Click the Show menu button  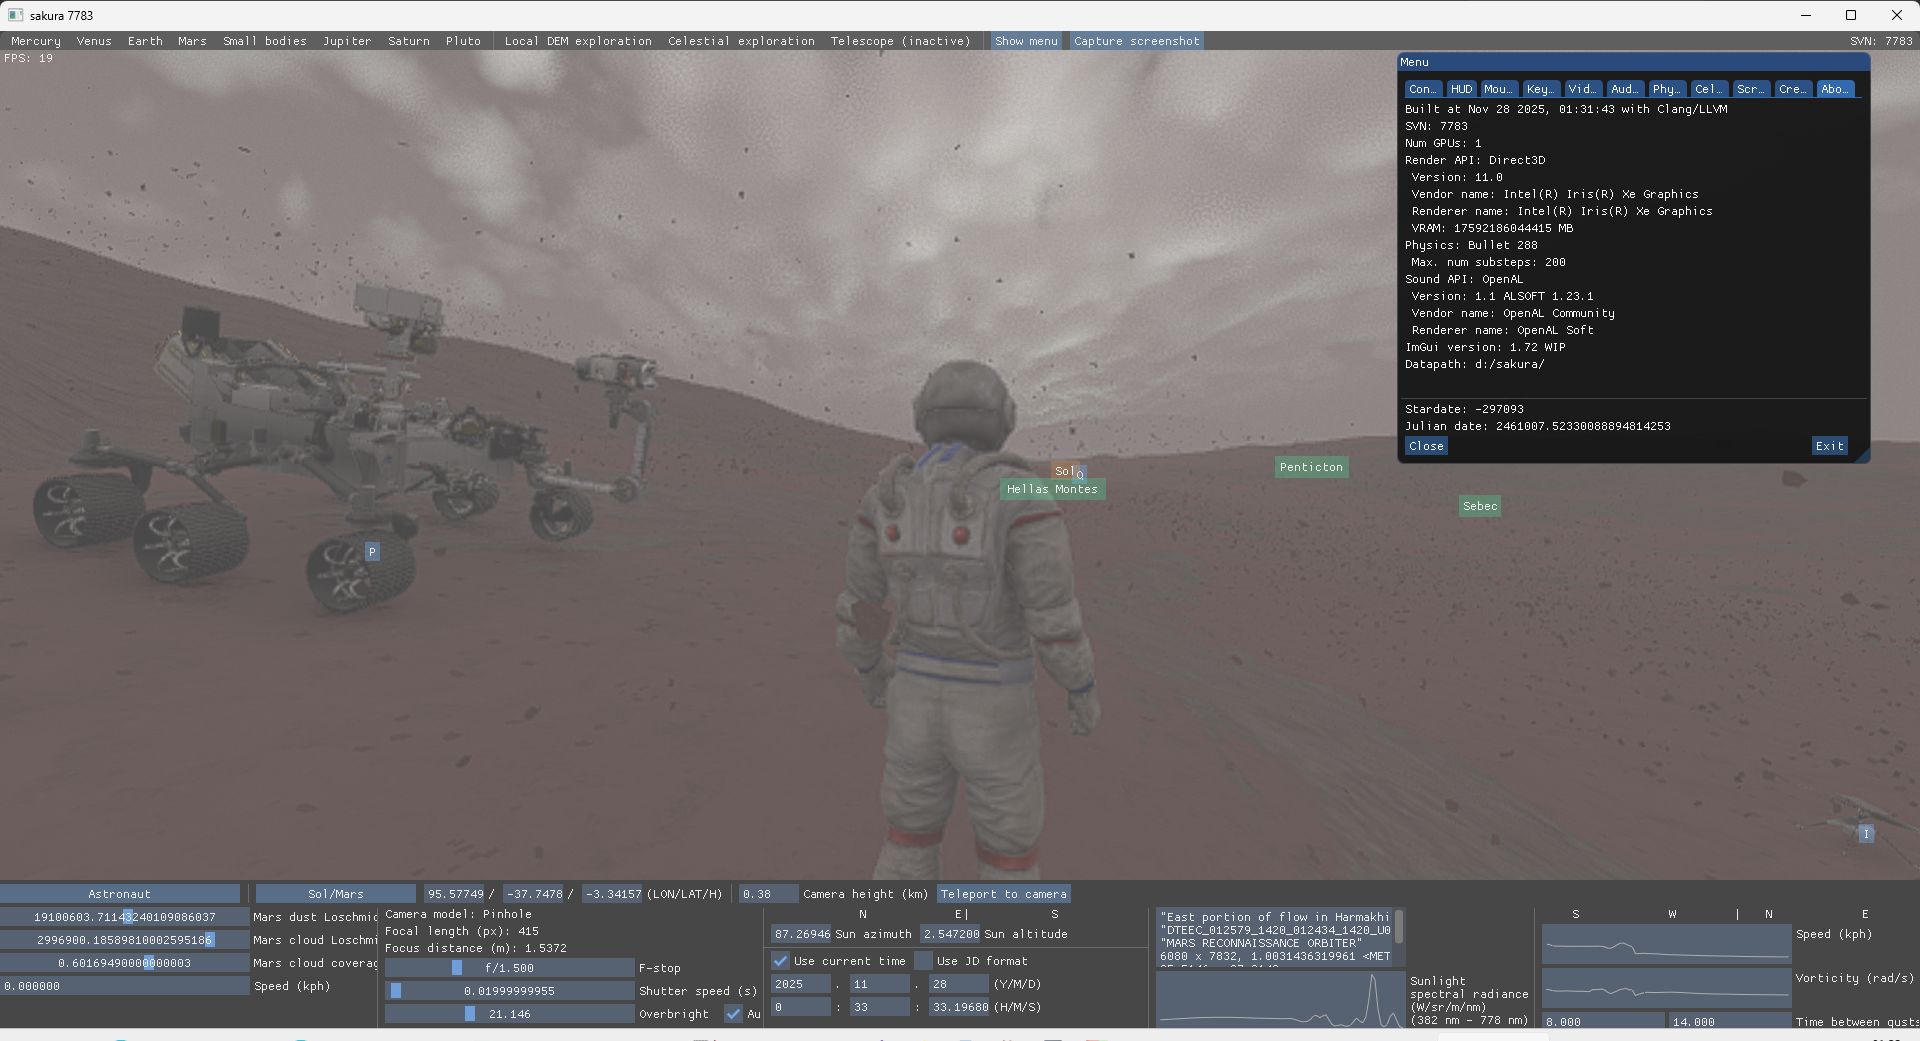(1026, 41)
